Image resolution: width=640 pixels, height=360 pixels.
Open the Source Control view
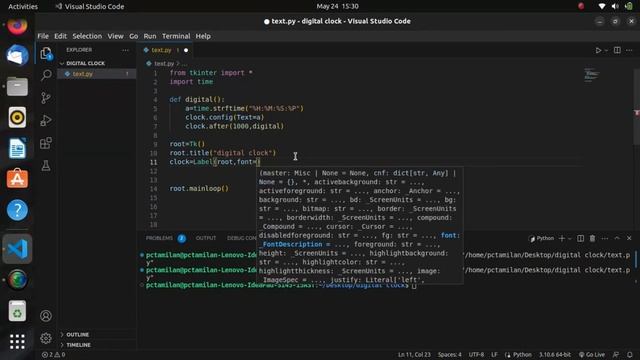[x=46, y=98]
